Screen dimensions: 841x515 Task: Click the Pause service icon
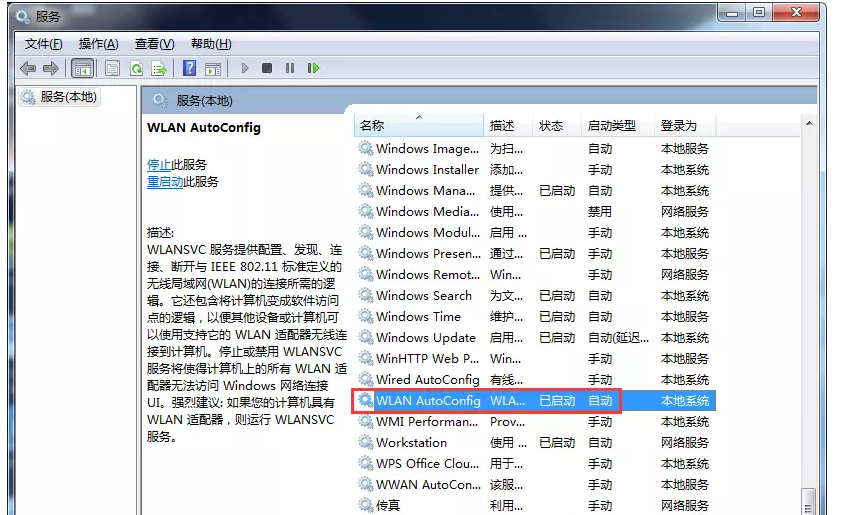click(290, 68)
